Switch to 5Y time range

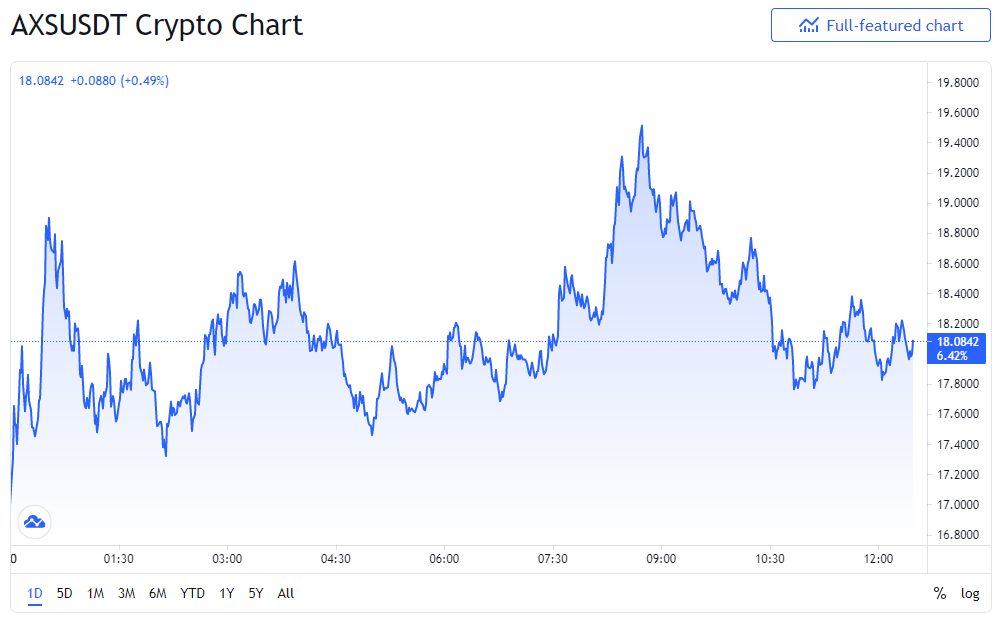[x=256, y=593]
